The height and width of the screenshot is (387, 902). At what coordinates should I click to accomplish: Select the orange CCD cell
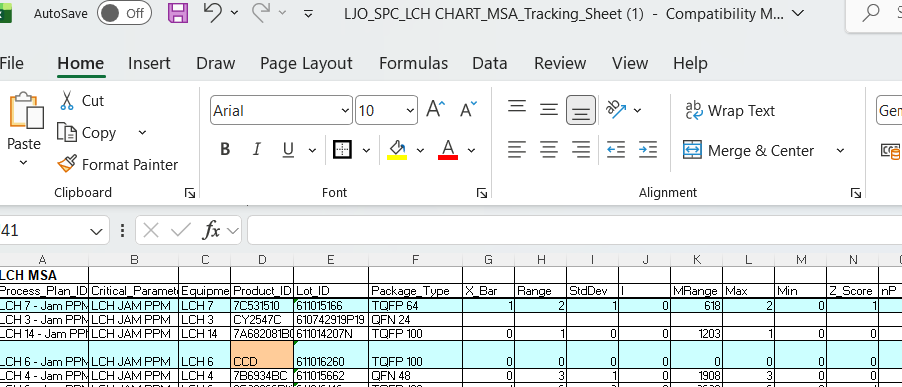coord(262,354)
